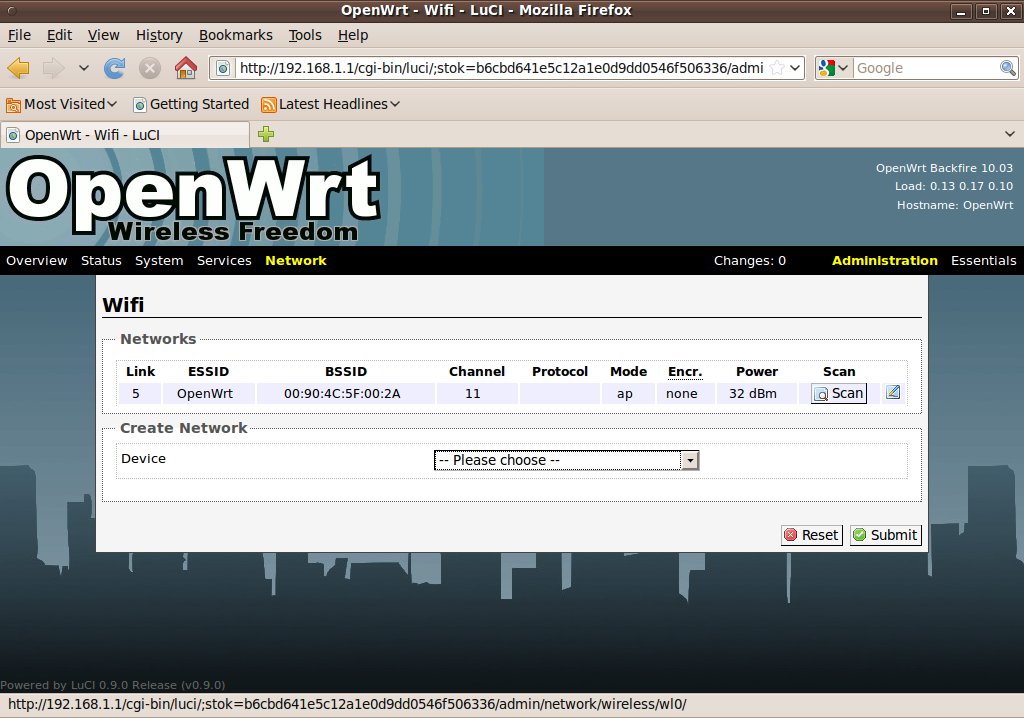1024x718 pixels.
Task: Go to home page via house icon
Action: (185, 68)
